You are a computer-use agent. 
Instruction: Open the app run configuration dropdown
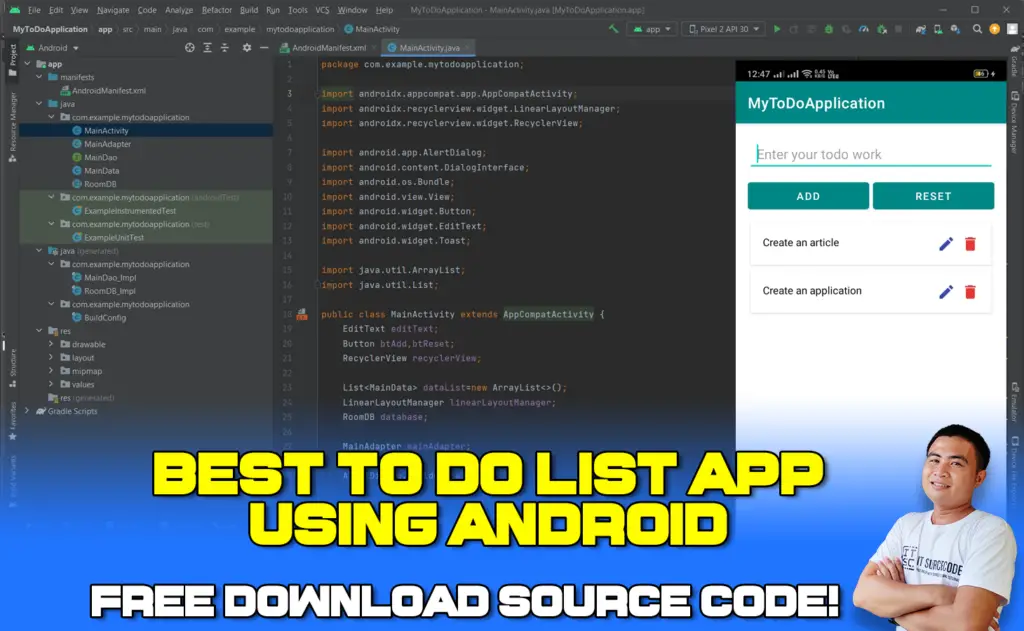[652, 29]
